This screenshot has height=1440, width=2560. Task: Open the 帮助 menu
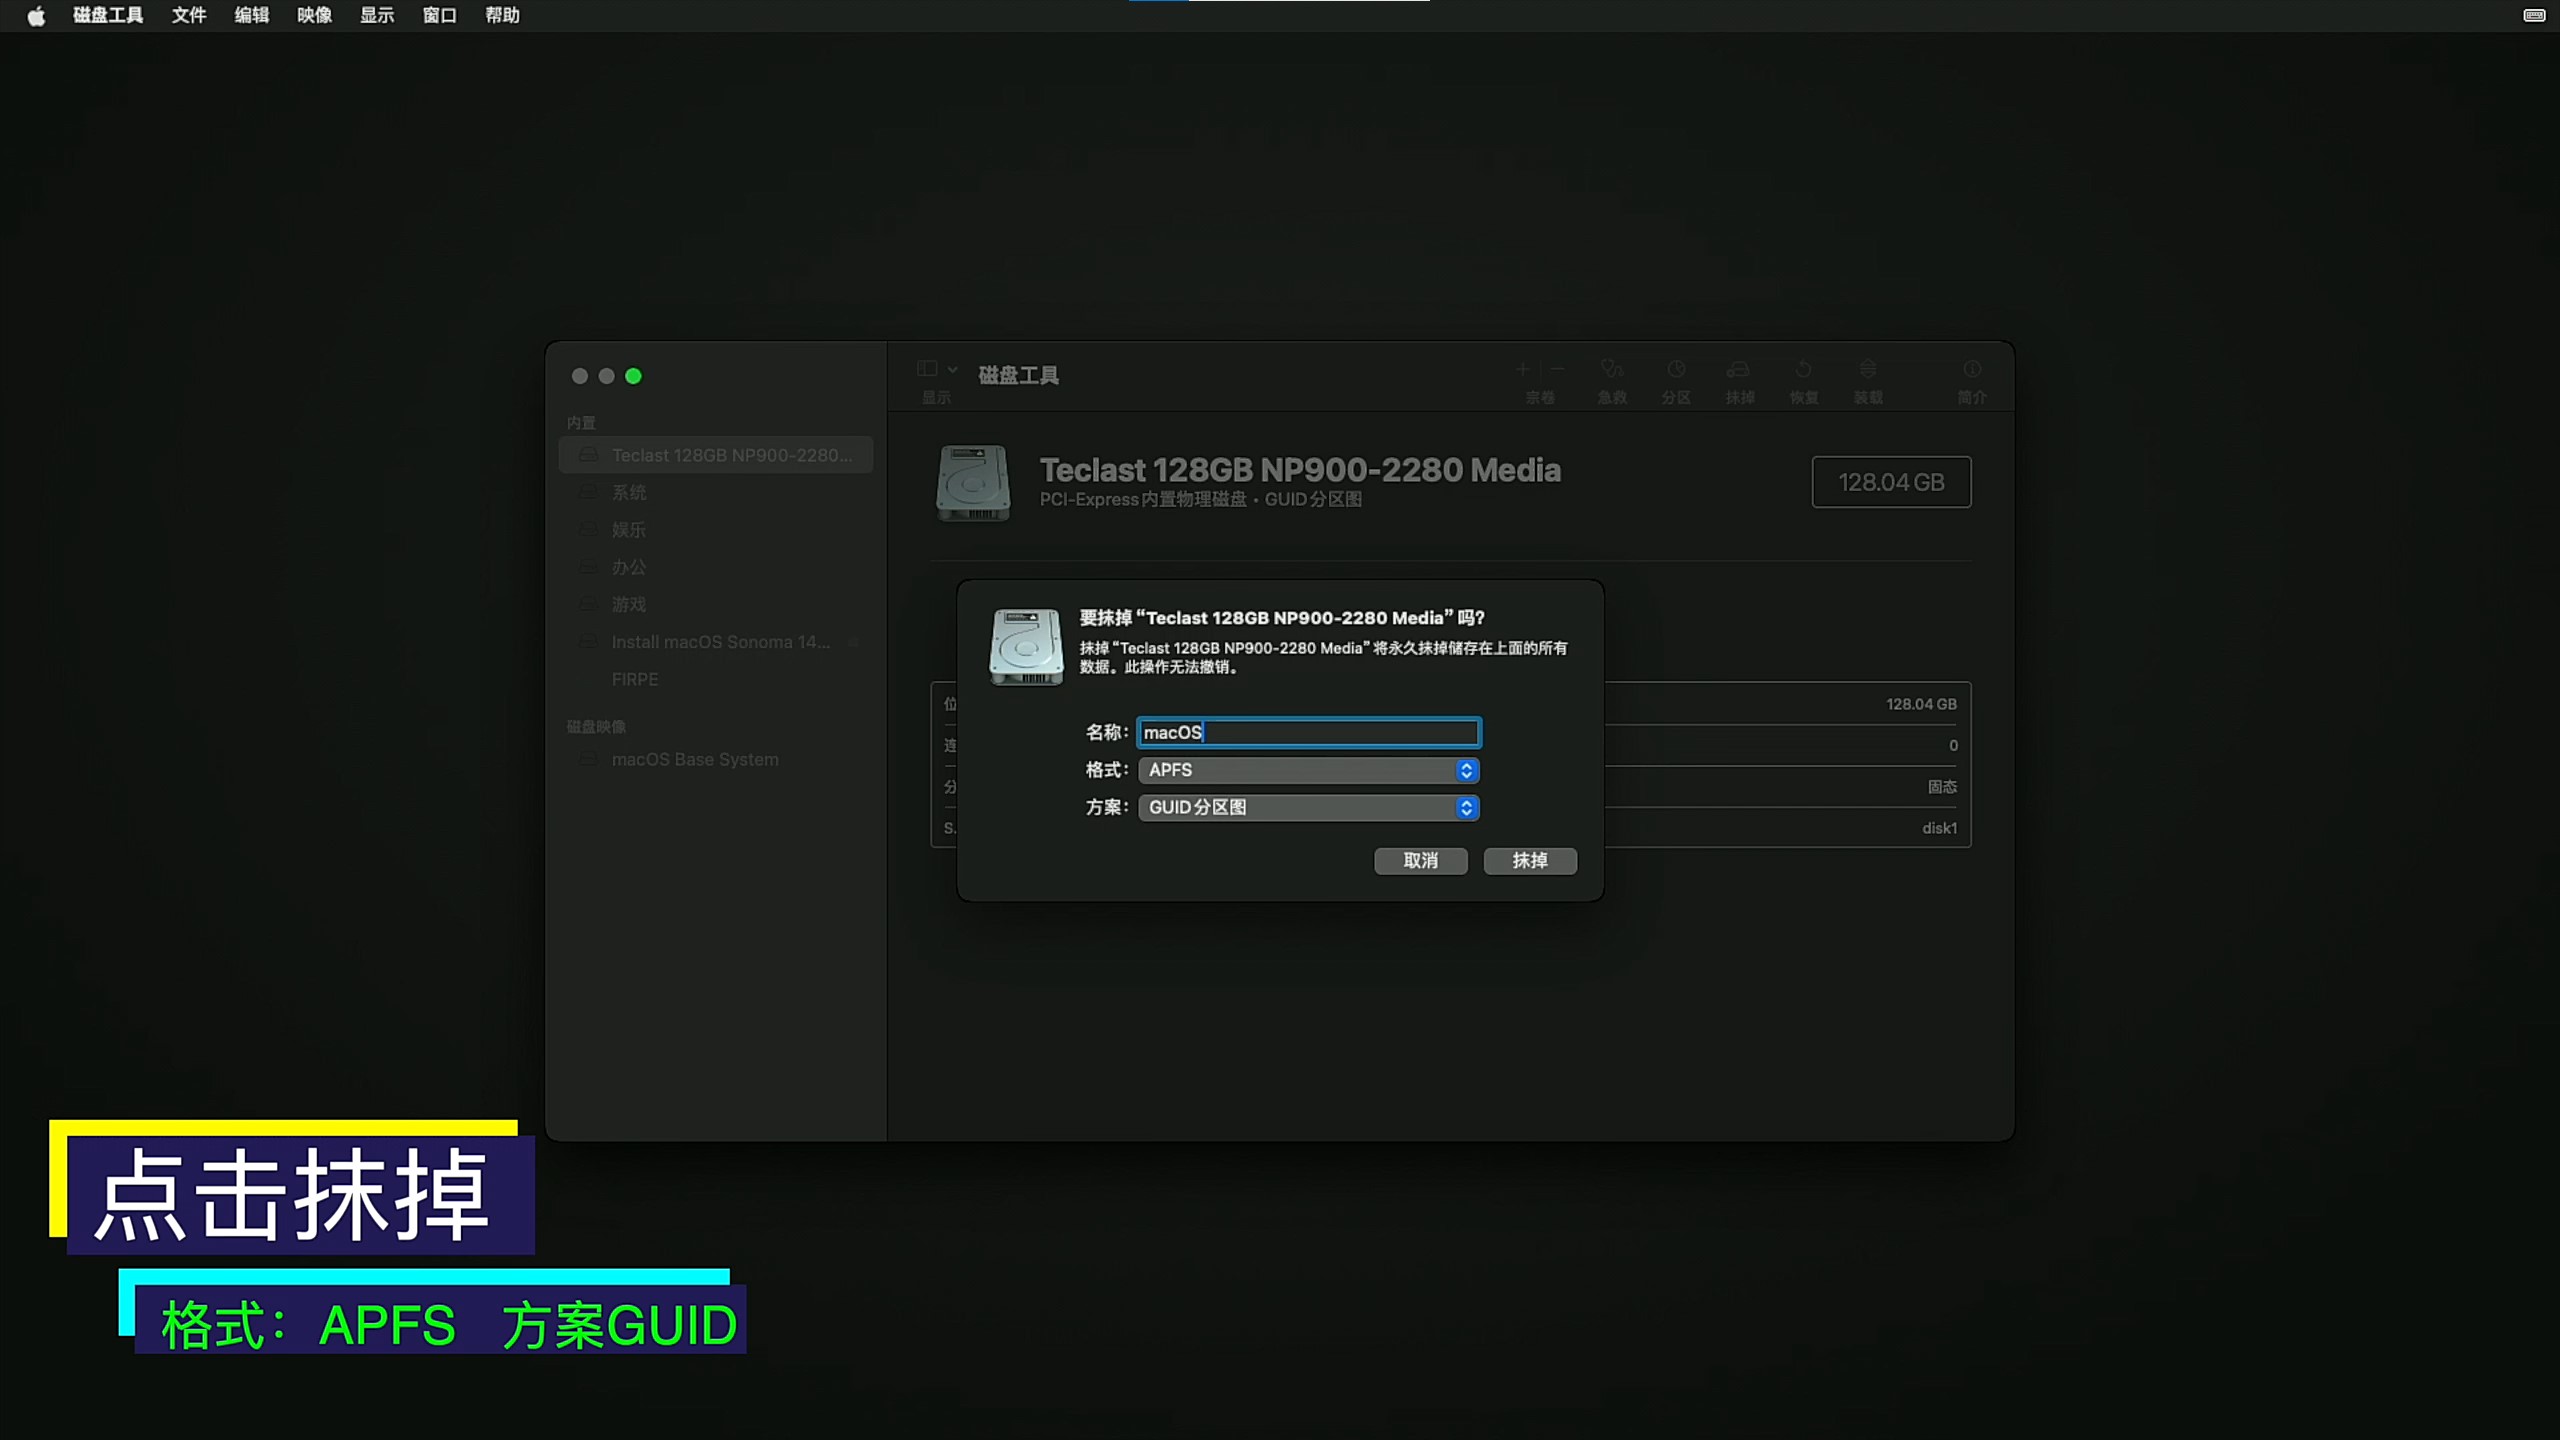click(502, 15)
